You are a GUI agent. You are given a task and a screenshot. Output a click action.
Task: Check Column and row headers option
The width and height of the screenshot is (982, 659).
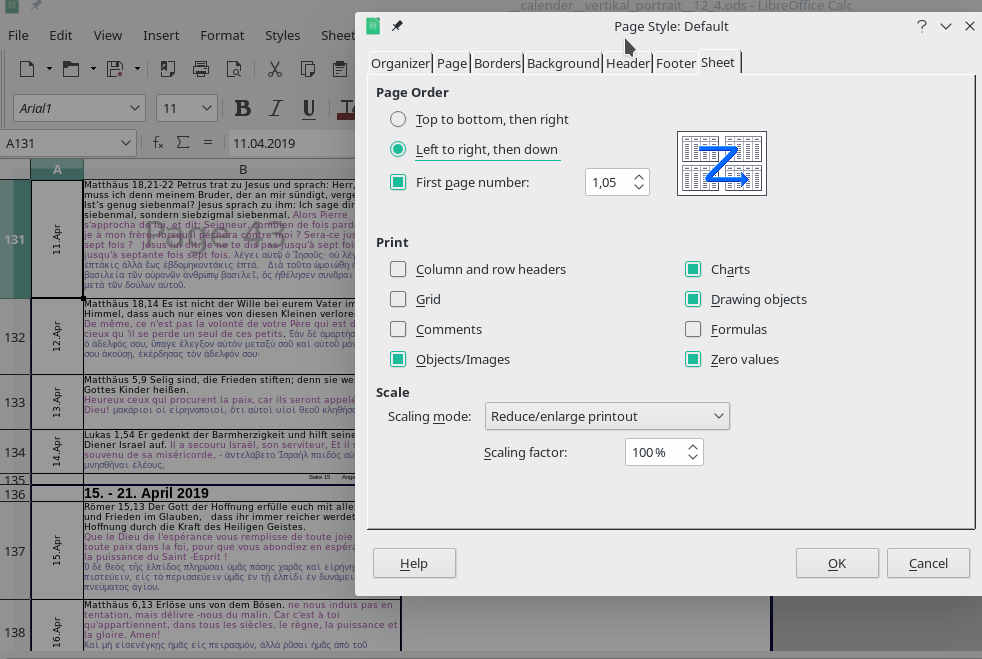click(398, 269)
